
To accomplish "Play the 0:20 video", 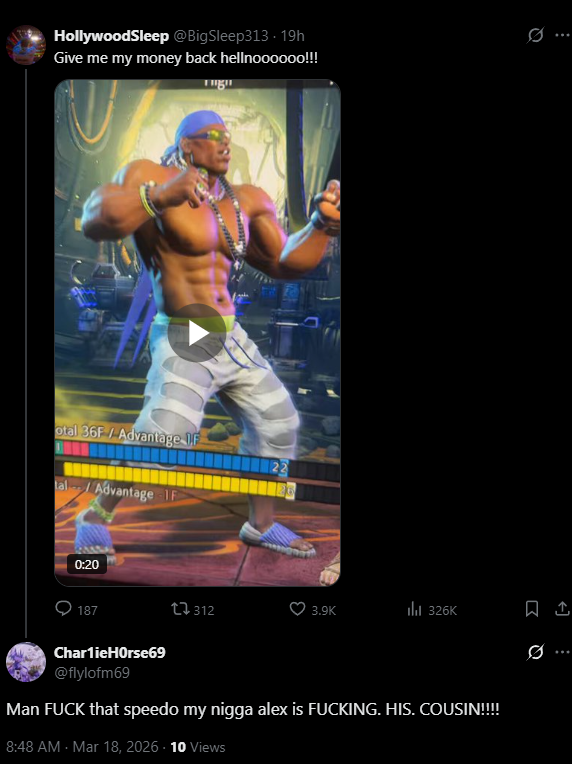I will coord(196,333).
